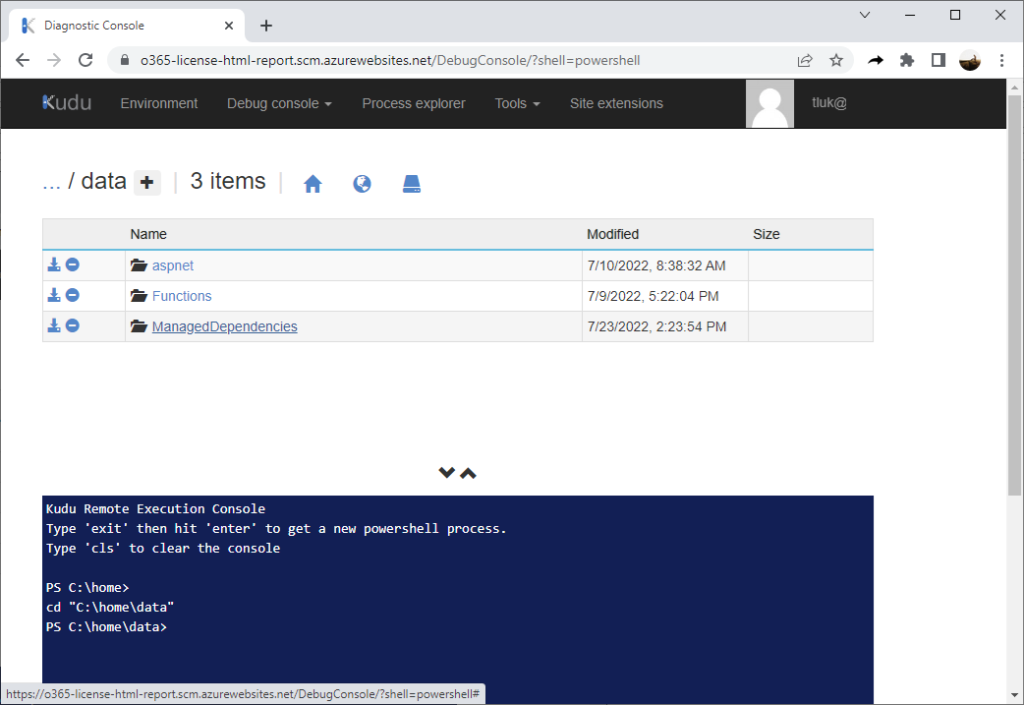Viewport: 1024px width, 705px height.
Task: Expand the Tools dropdown menu
Action: click(517, 103)
